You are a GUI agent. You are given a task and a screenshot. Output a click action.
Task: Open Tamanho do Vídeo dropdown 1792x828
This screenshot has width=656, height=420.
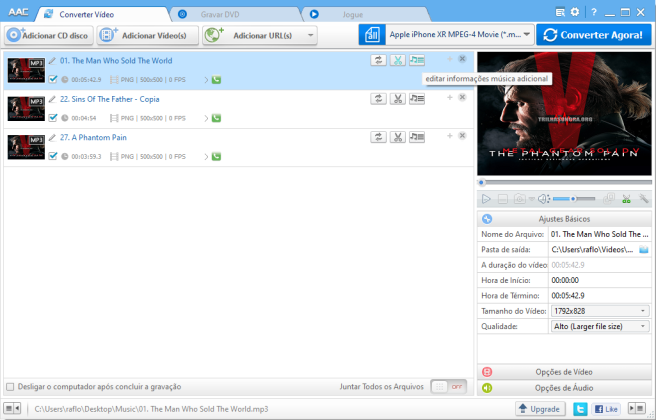coord(600,311)
